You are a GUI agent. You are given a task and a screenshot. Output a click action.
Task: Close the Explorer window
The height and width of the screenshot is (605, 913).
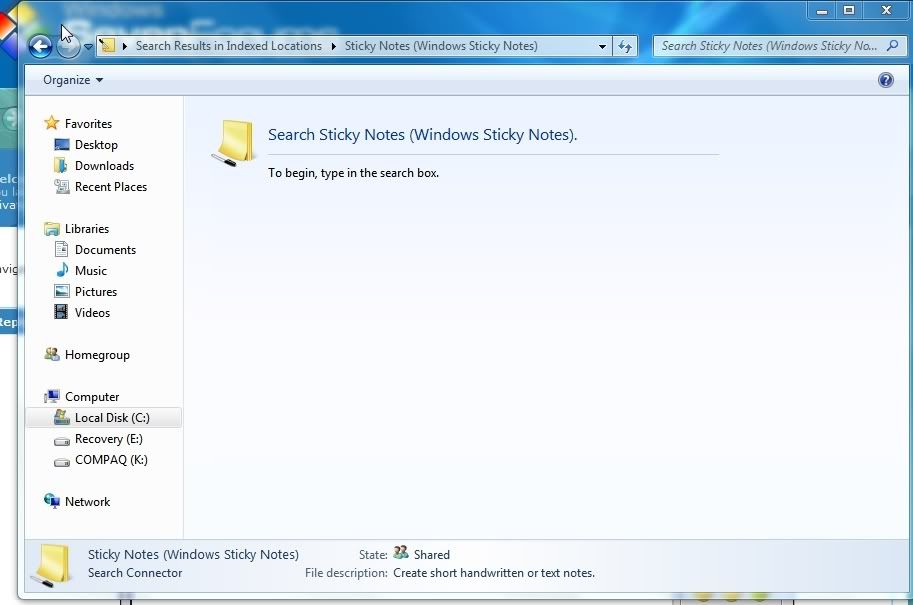pos(886,10)
